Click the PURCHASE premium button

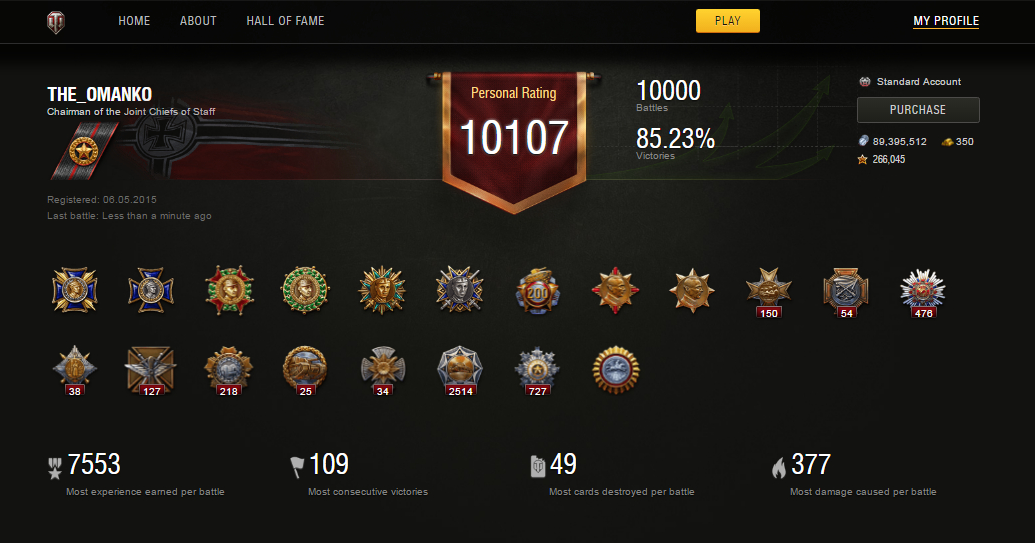[918, 110]
